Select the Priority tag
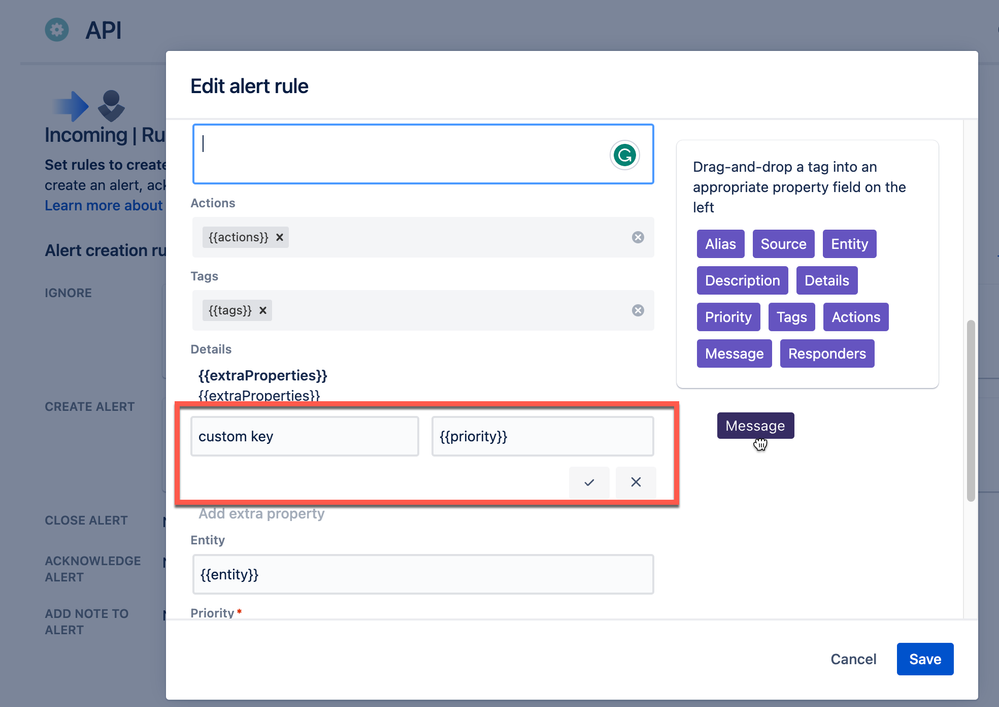Viewport: 999px width, 707px height. pyautogui.click(x=728, y=317)
